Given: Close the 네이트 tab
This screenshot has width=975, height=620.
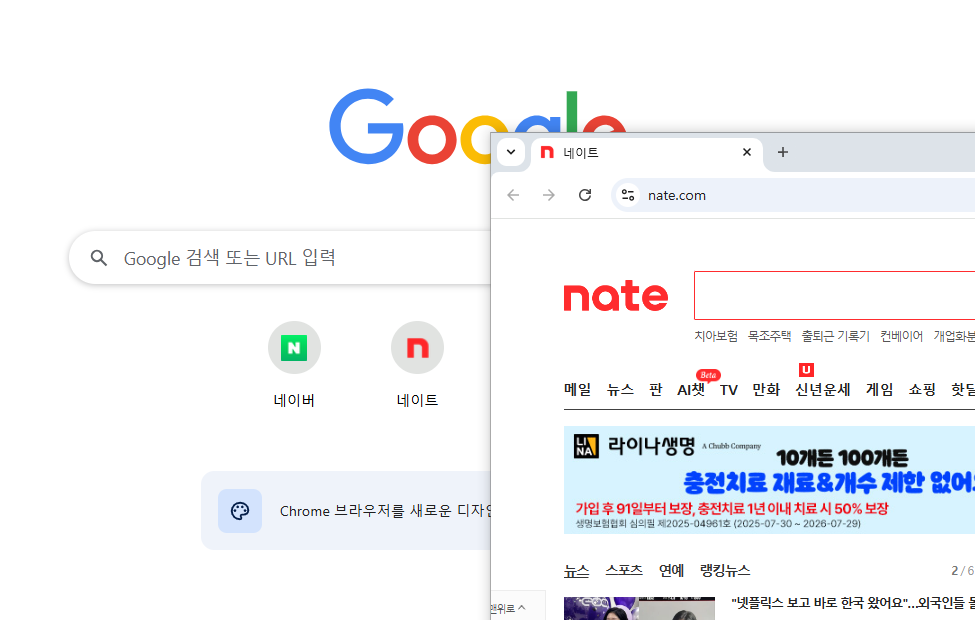Looking at the screenshot, I should pyautogui.click(x=747, y=152).
